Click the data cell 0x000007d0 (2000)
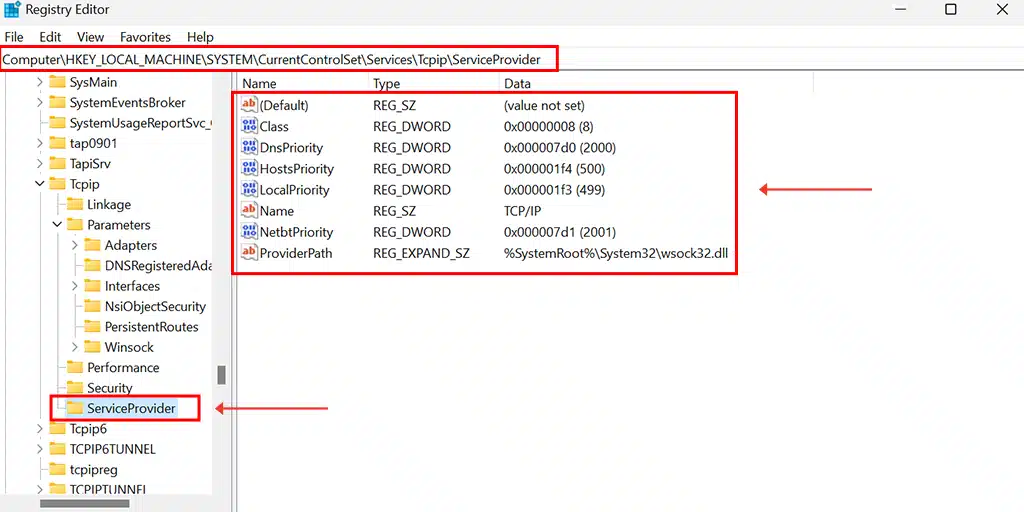The width and height of the screenshot is (1024, 512). [560, 148]
